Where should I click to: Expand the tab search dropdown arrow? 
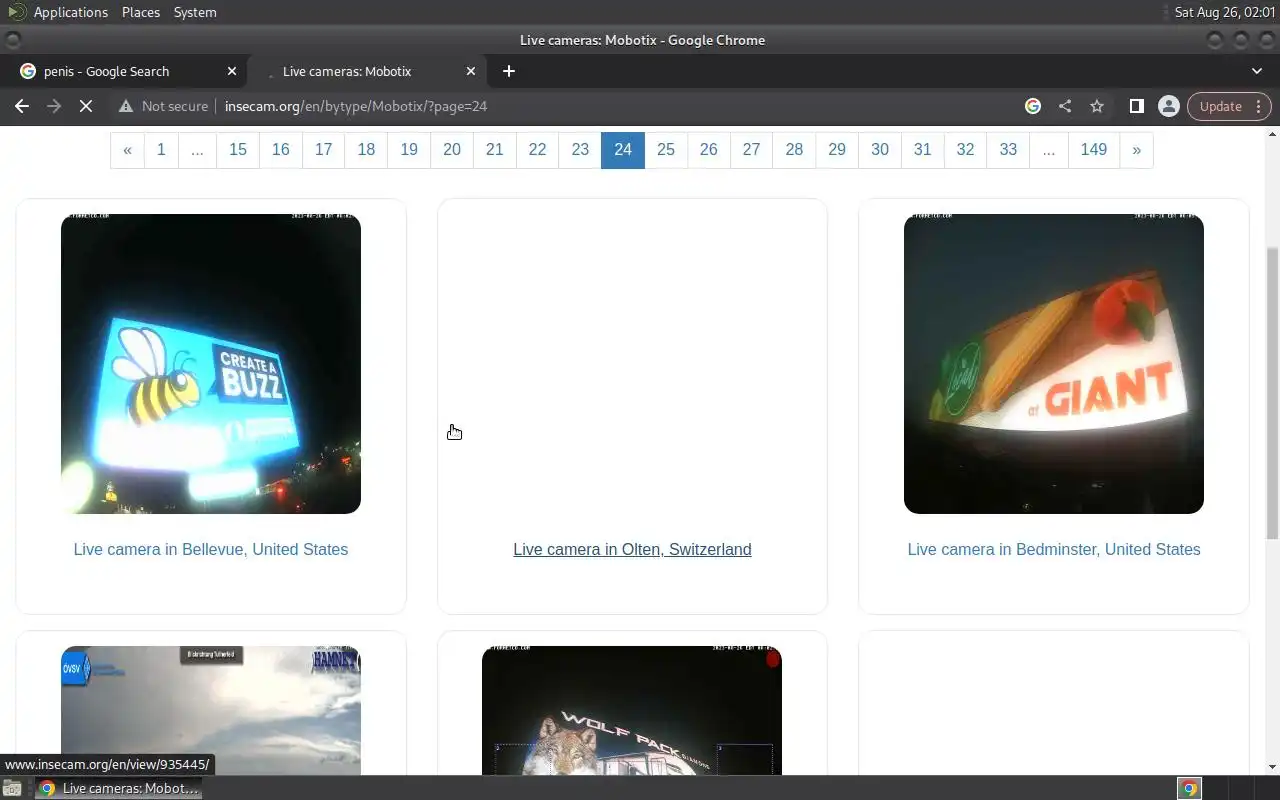(1257, 71)
